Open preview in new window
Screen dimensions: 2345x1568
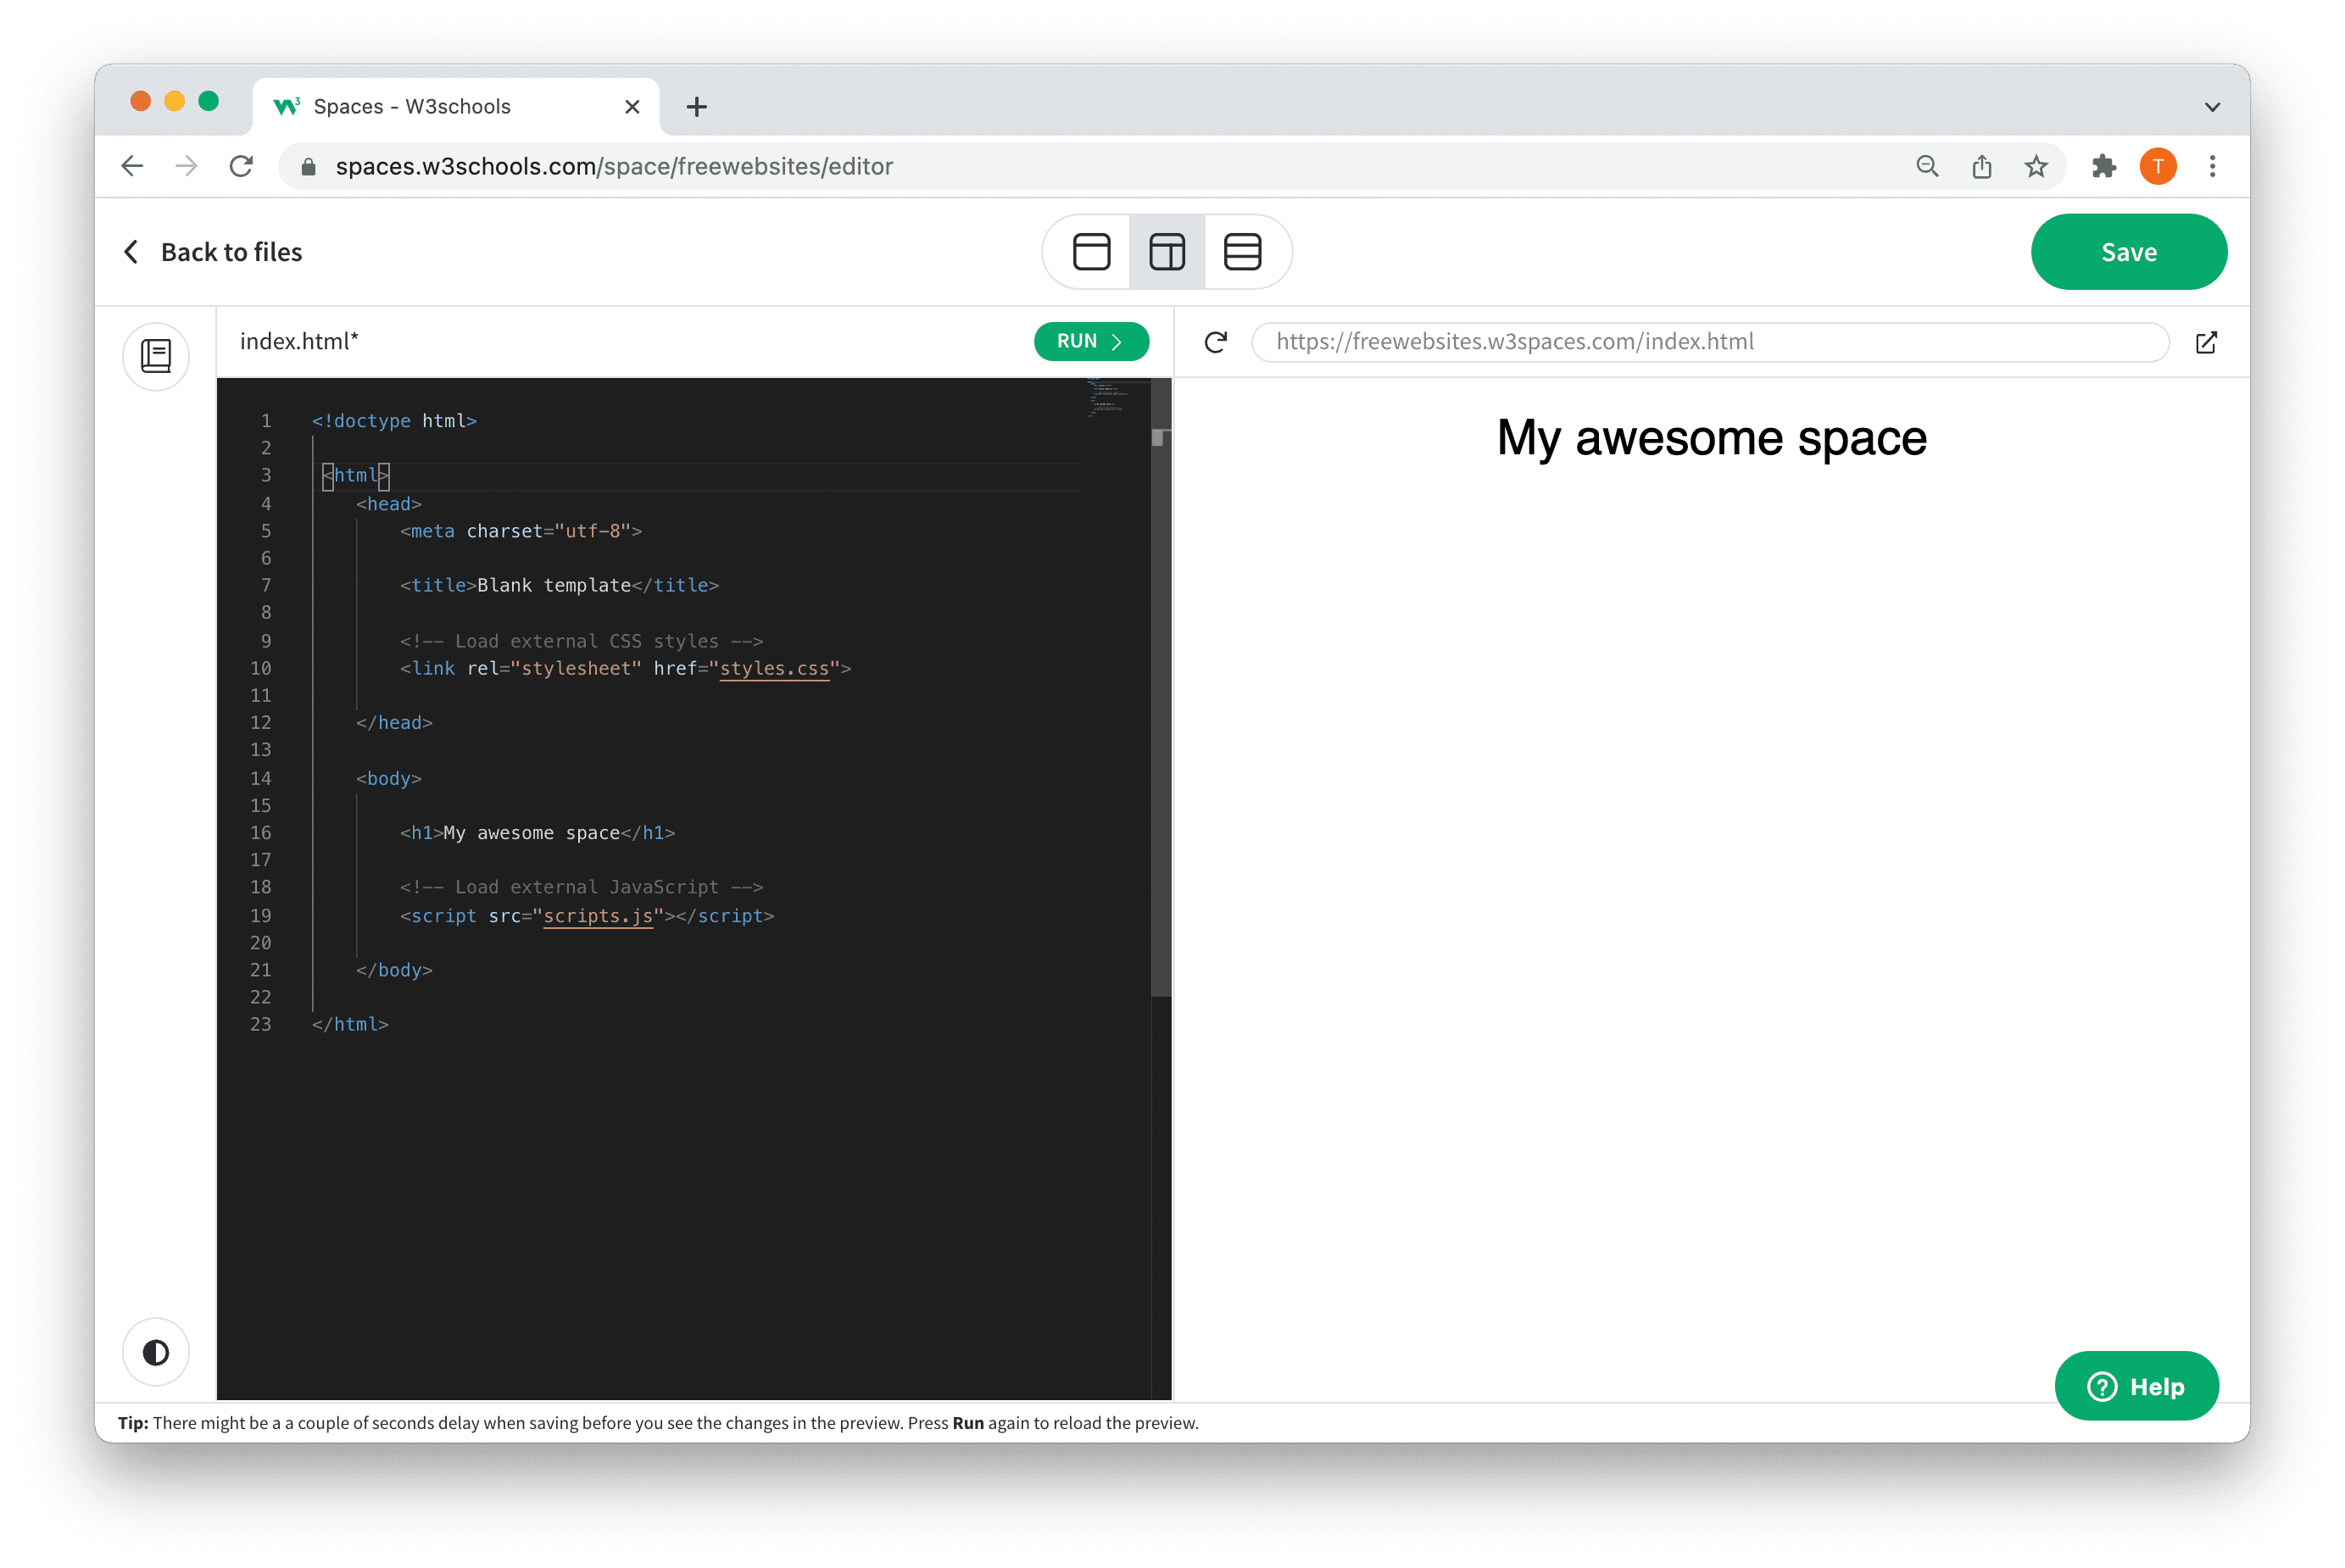point(2206,342)
